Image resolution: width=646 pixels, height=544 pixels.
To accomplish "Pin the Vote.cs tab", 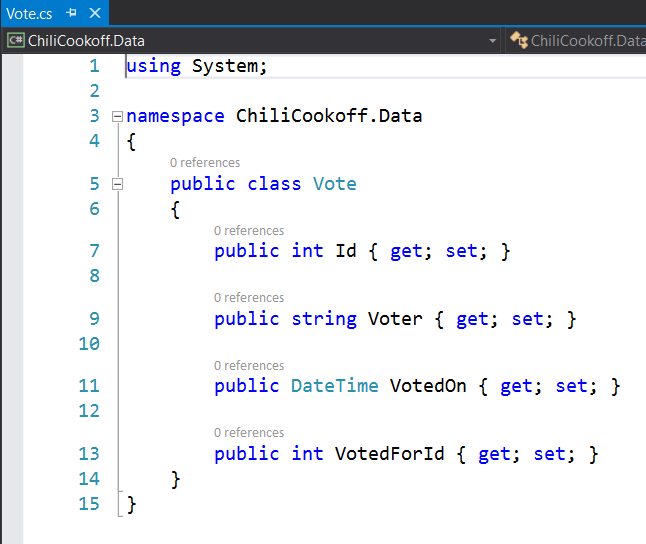I will 71,14.
